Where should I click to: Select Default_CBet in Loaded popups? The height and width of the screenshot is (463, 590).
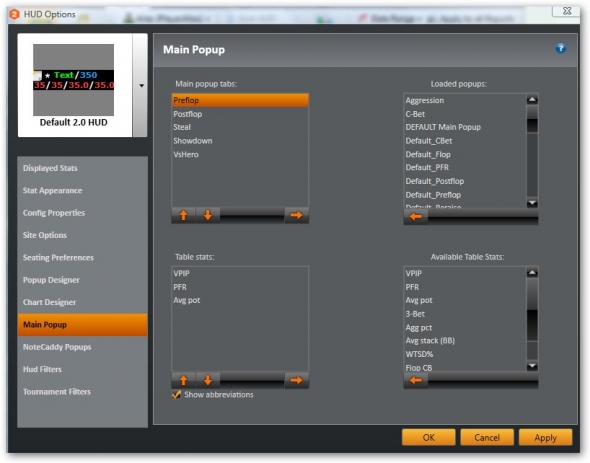465,141
